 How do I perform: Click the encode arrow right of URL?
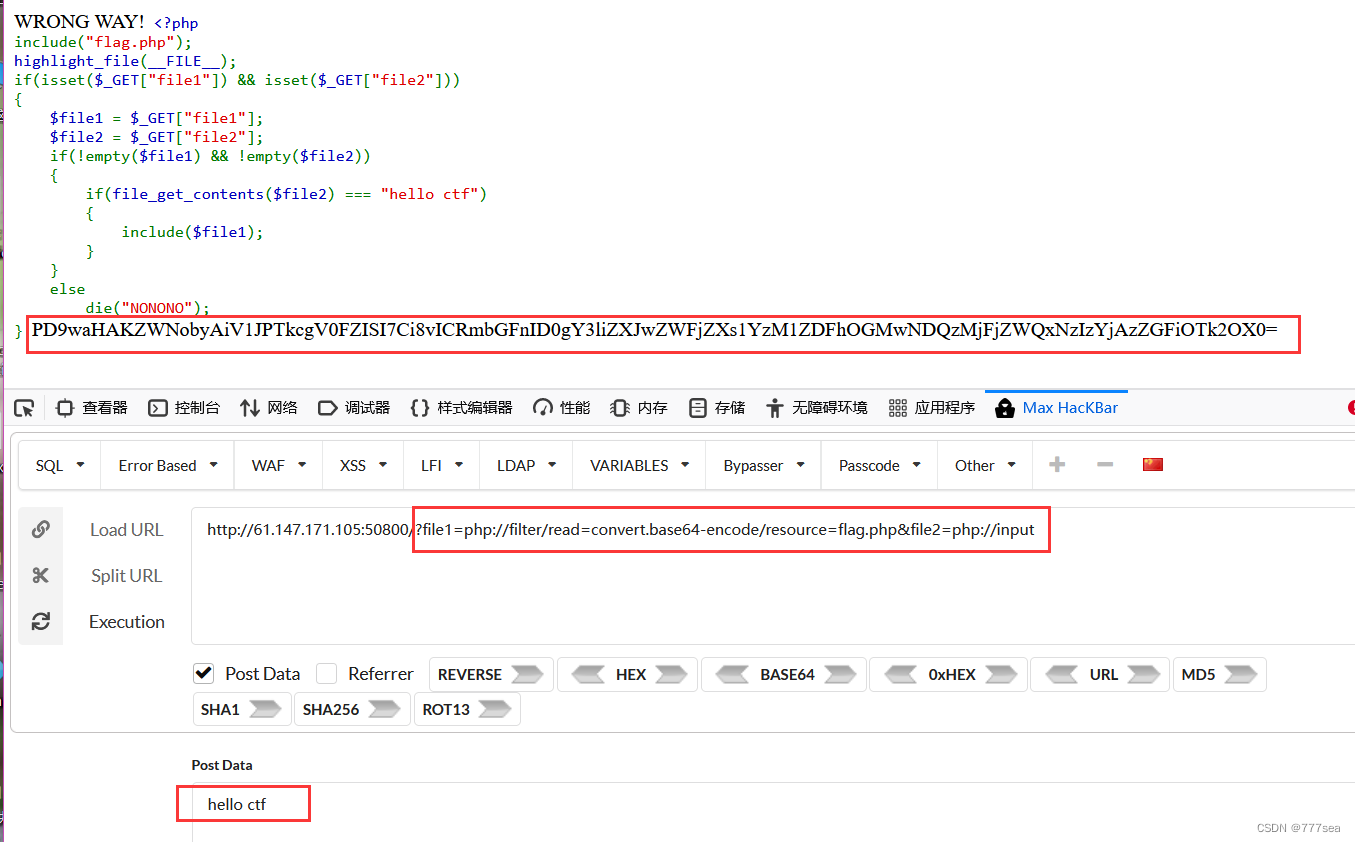coord(1143,675)
